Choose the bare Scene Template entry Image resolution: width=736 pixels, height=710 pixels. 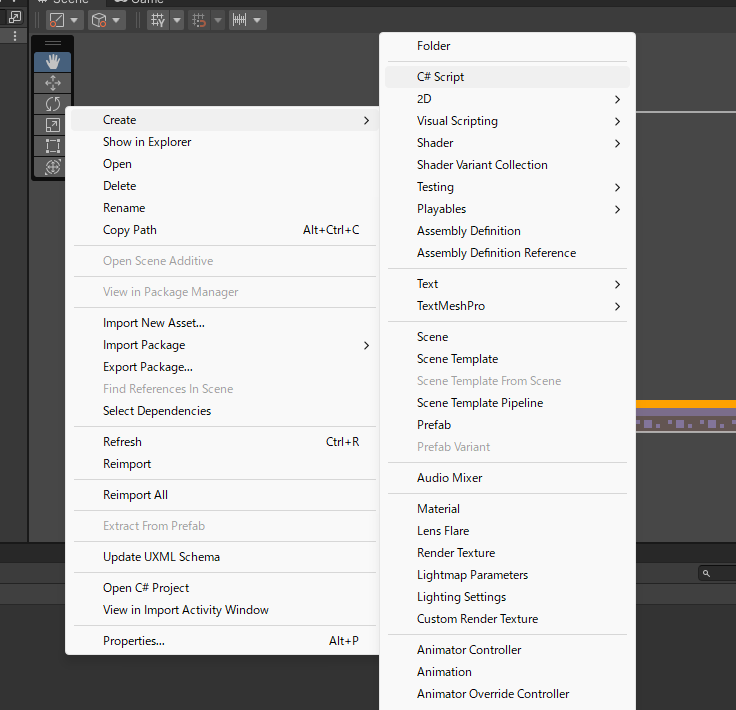click(x=507, y=359)
